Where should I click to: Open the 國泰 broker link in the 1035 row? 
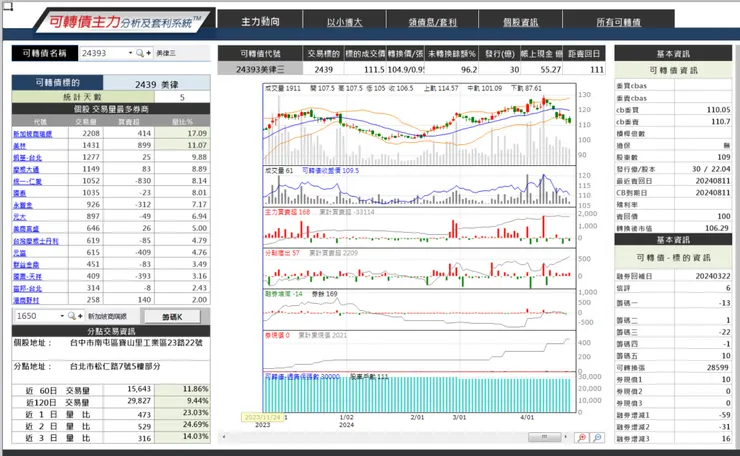coord(19,193)
